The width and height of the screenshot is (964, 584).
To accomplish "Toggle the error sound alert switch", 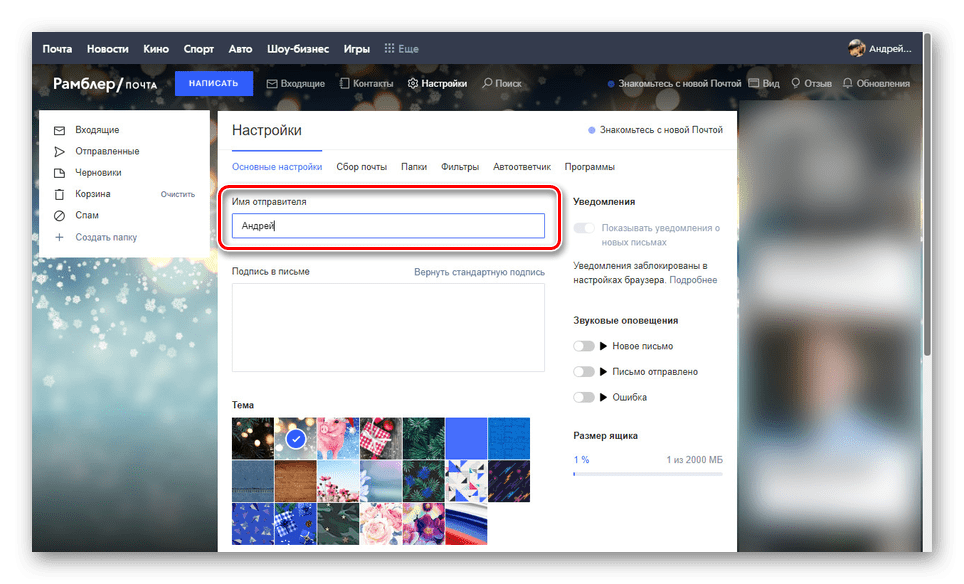I will pyautogui.click(x=583, y=397).
